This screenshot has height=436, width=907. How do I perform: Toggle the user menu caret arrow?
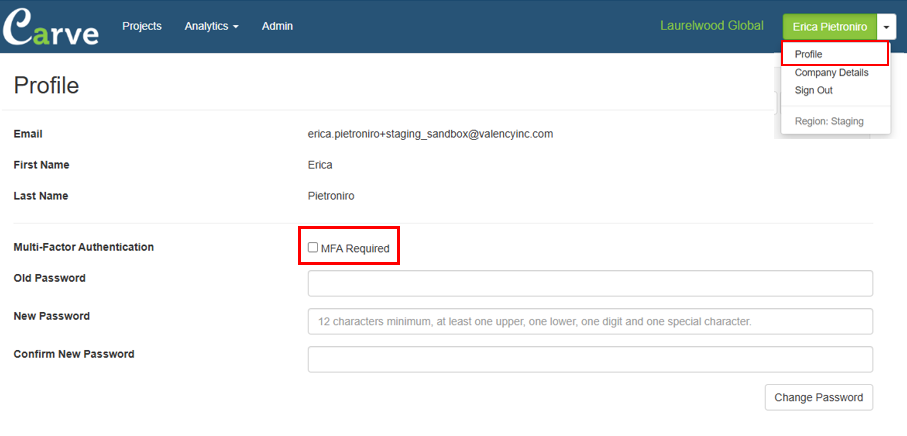point(887,27)
